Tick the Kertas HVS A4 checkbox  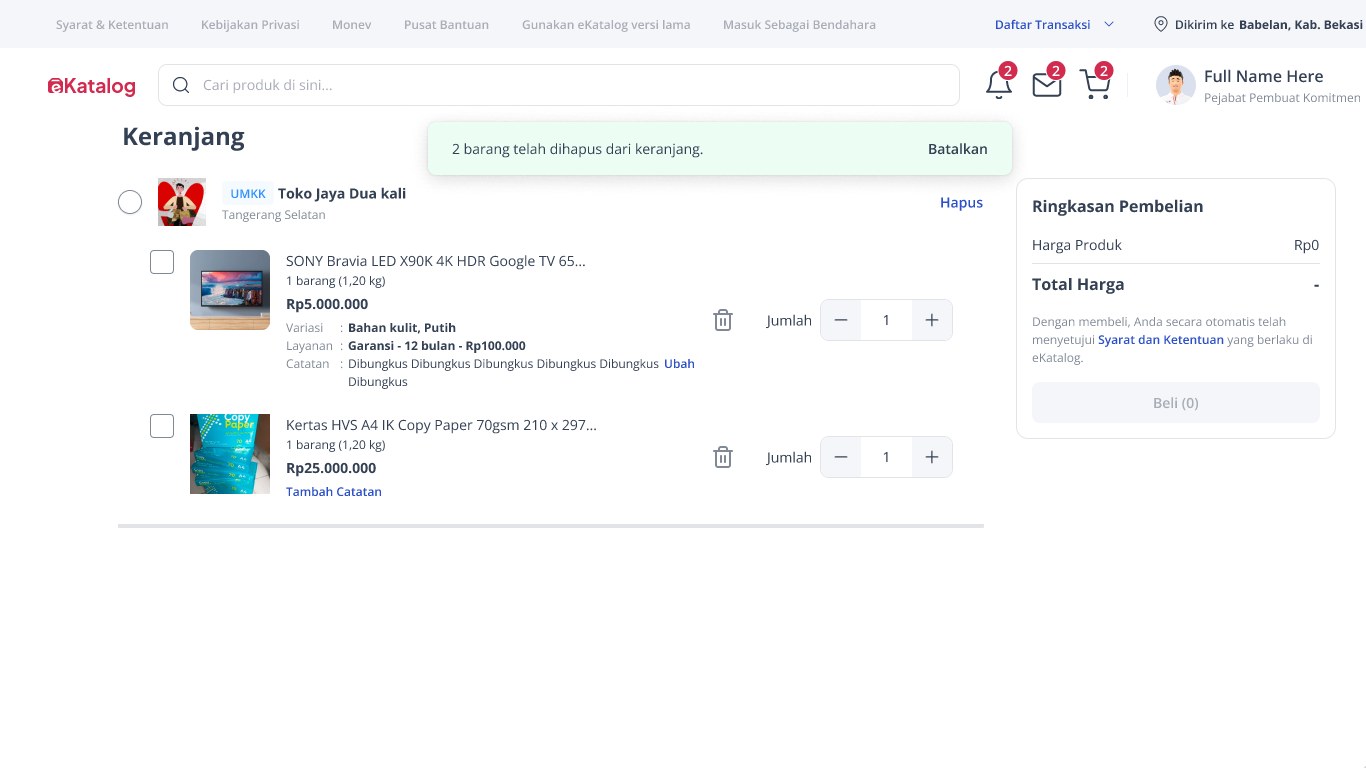click(x=162, y=426)
